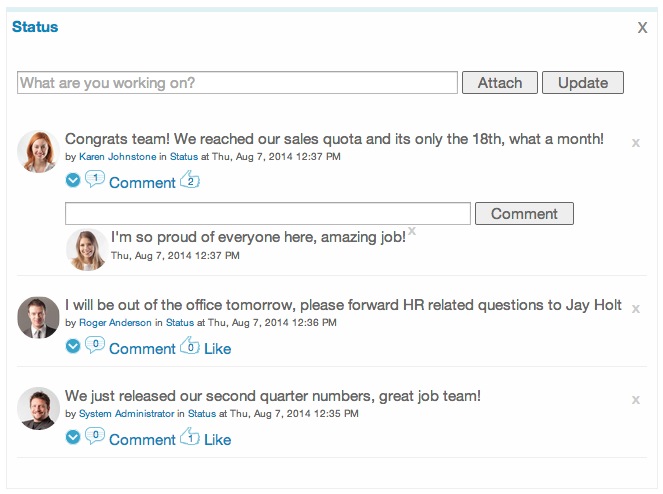Screen dimensions: 663x494
Task: Delete the 'I'm so proud of everyone' comment
Action: coord(412,231)
